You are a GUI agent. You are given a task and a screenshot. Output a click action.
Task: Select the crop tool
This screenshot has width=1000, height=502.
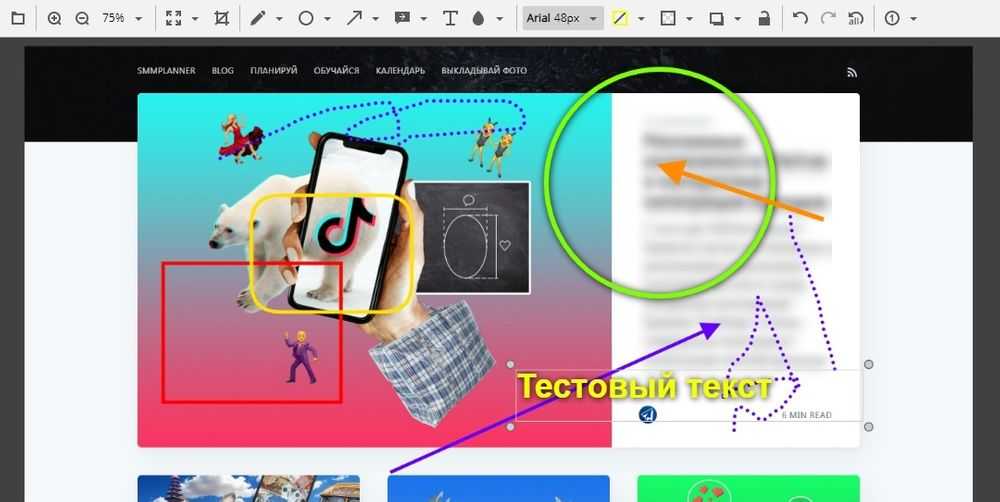coord(221,18)
